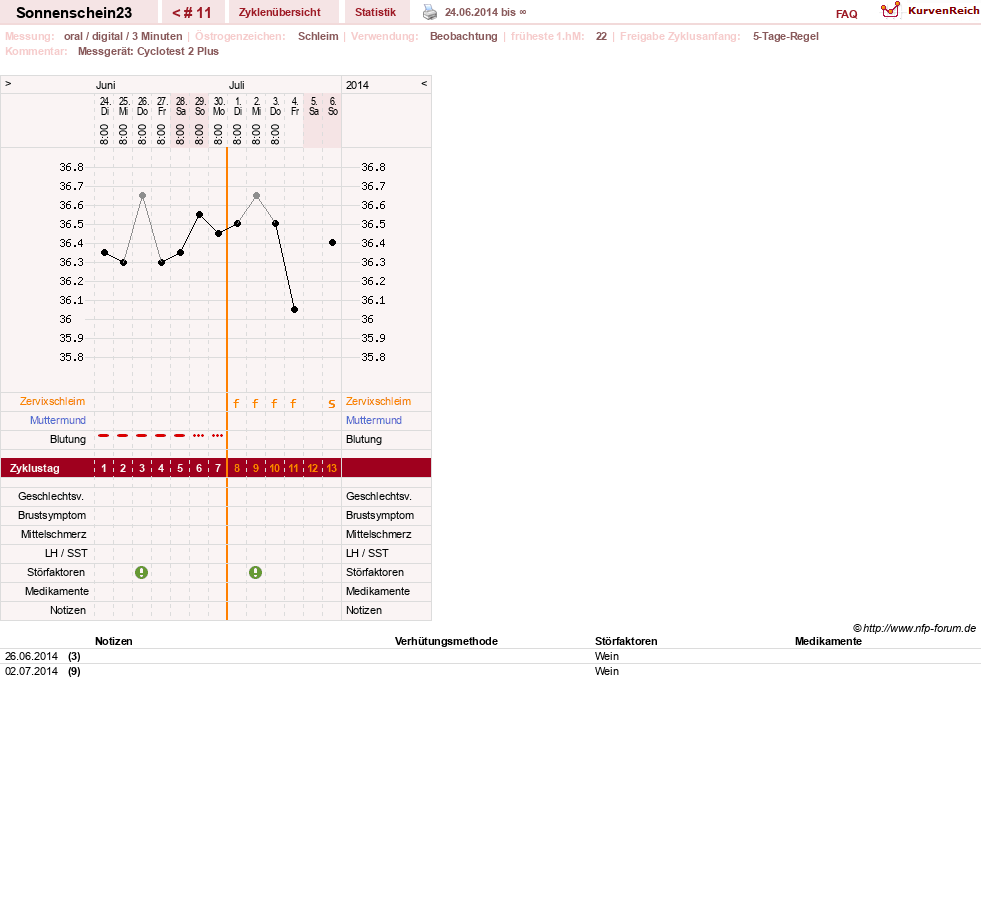Image resolution: width=981 pixels, height=900 pixels.
Task: Open the Statistik tab
Action: [x=375, y=12]
